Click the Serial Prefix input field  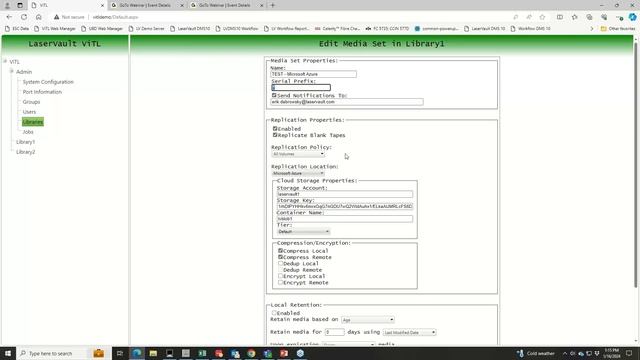click(301, 87)
